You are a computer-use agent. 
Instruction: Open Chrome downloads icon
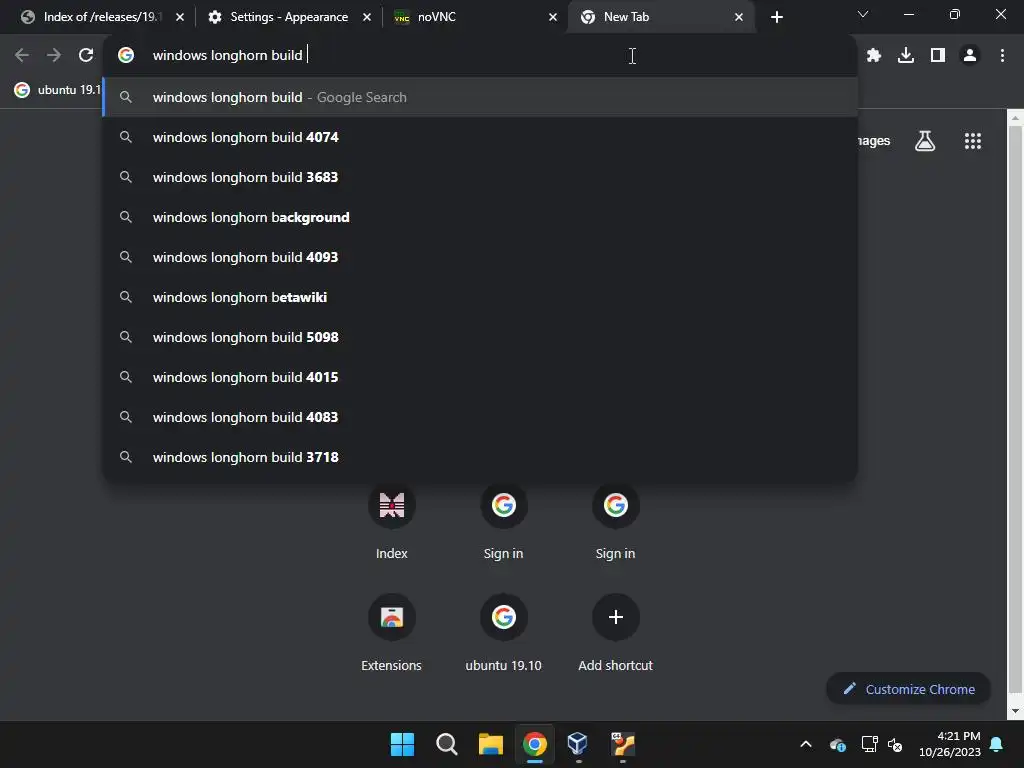coord(906,56)
